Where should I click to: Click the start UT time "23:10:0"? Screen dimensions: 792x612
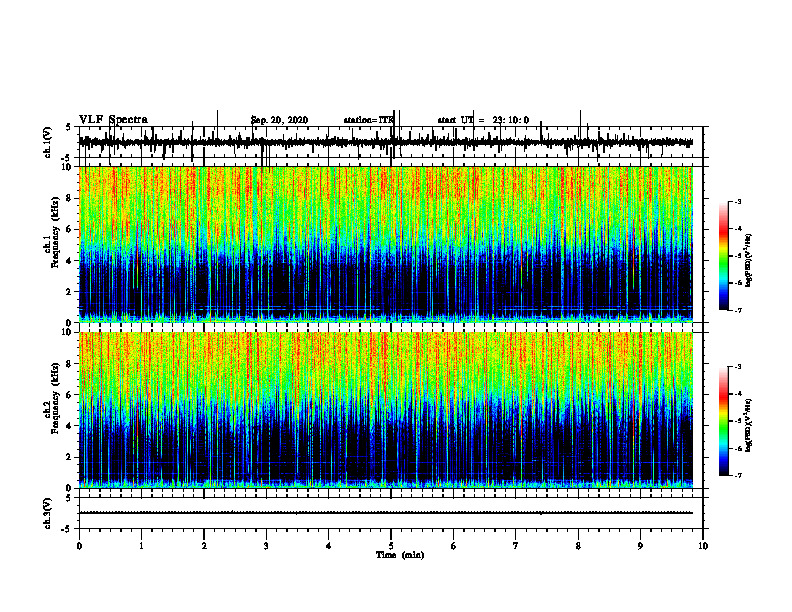(x=511, y=120)
